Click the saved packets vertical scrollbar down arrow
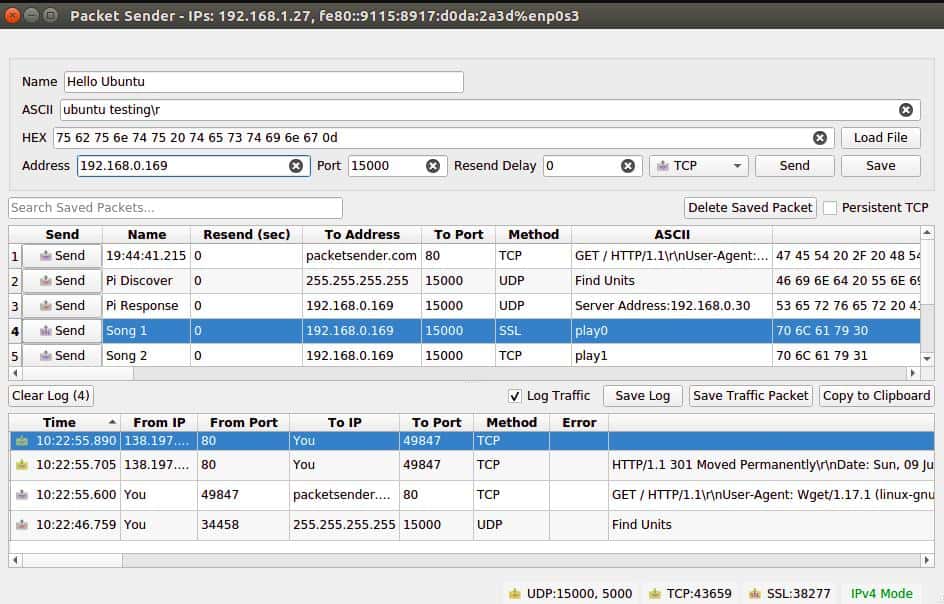Screen dimensions: 944x604 927,358
